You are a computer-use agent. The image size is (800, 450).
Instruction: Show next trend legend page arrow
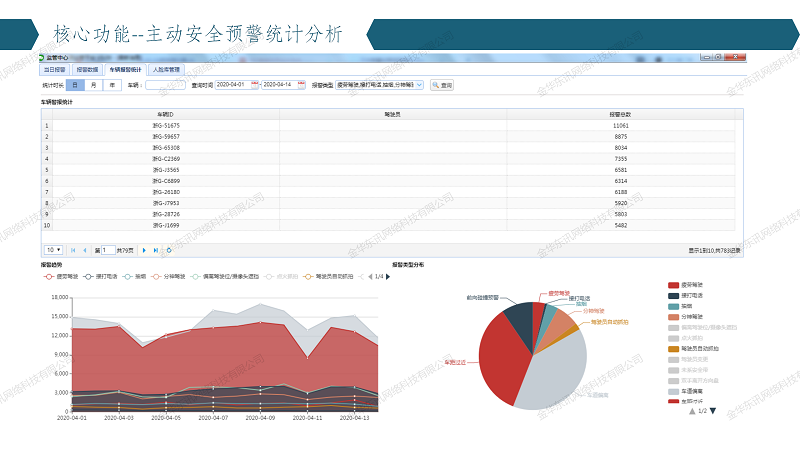387,275
